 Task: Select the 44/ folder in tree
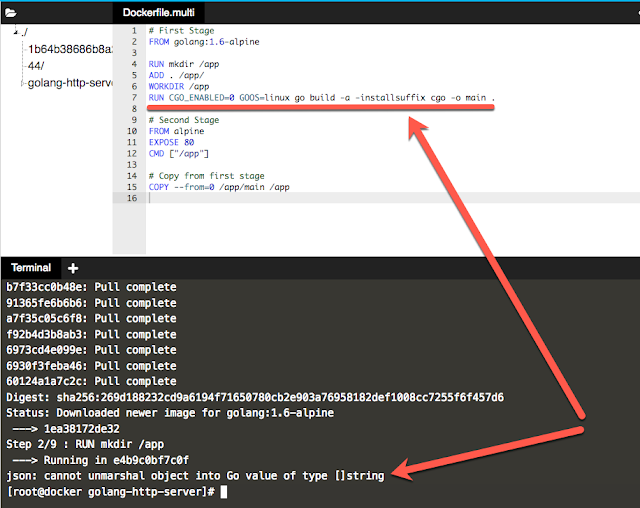[x=36, y=66]
